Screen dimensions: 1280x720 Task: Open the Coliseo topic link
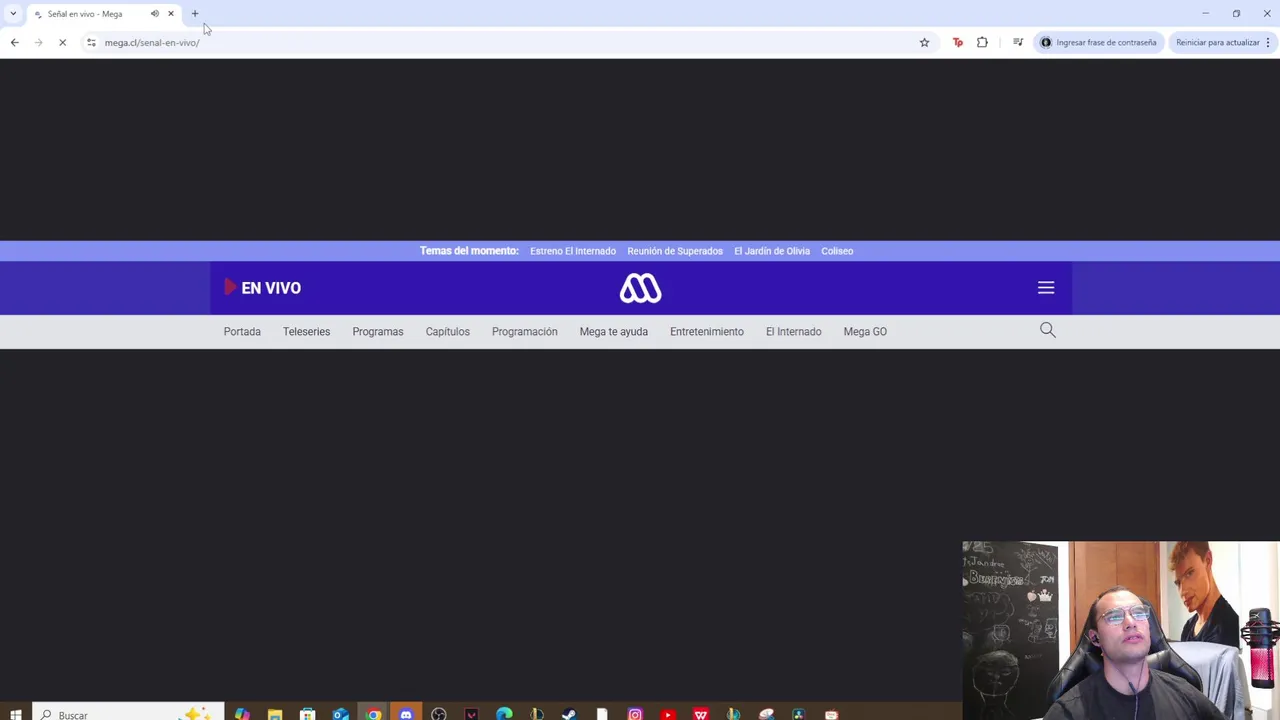(837, 251)
